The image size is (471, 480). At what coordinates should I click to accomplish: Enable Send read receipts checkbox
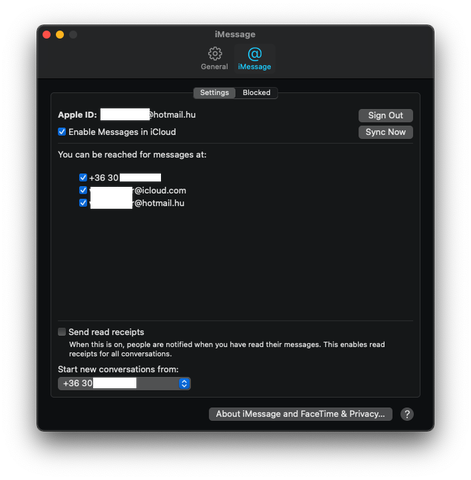[x=62, y=332]
